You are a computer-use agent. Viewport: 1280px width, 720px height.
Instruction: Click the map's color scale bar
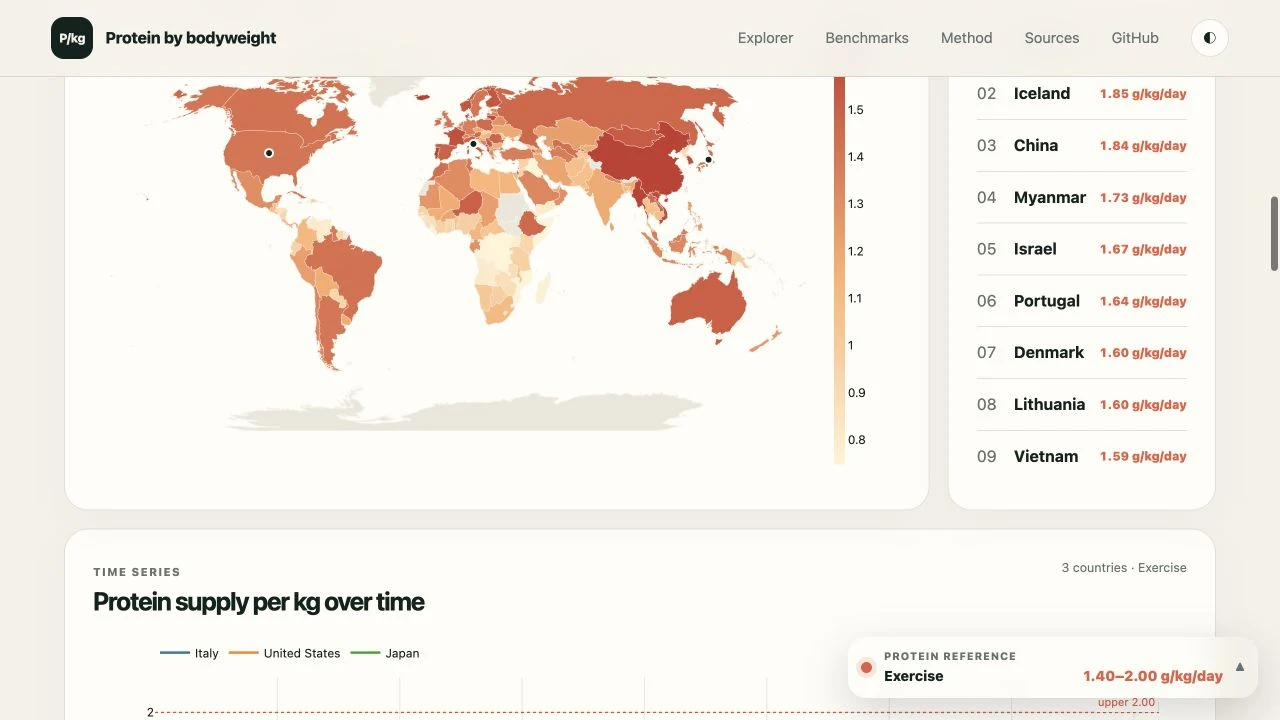click(x=839, y=270)
